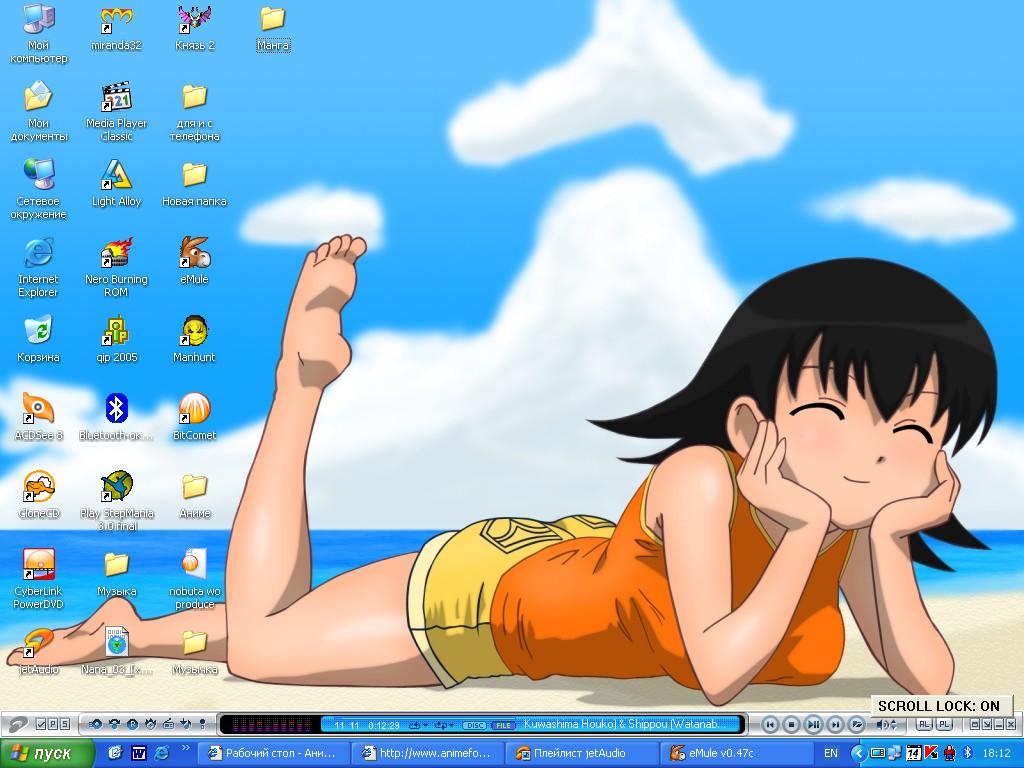The image size is (1024, 768).
Task: Select the Манга folder
Action: click(x=272, y=27)
